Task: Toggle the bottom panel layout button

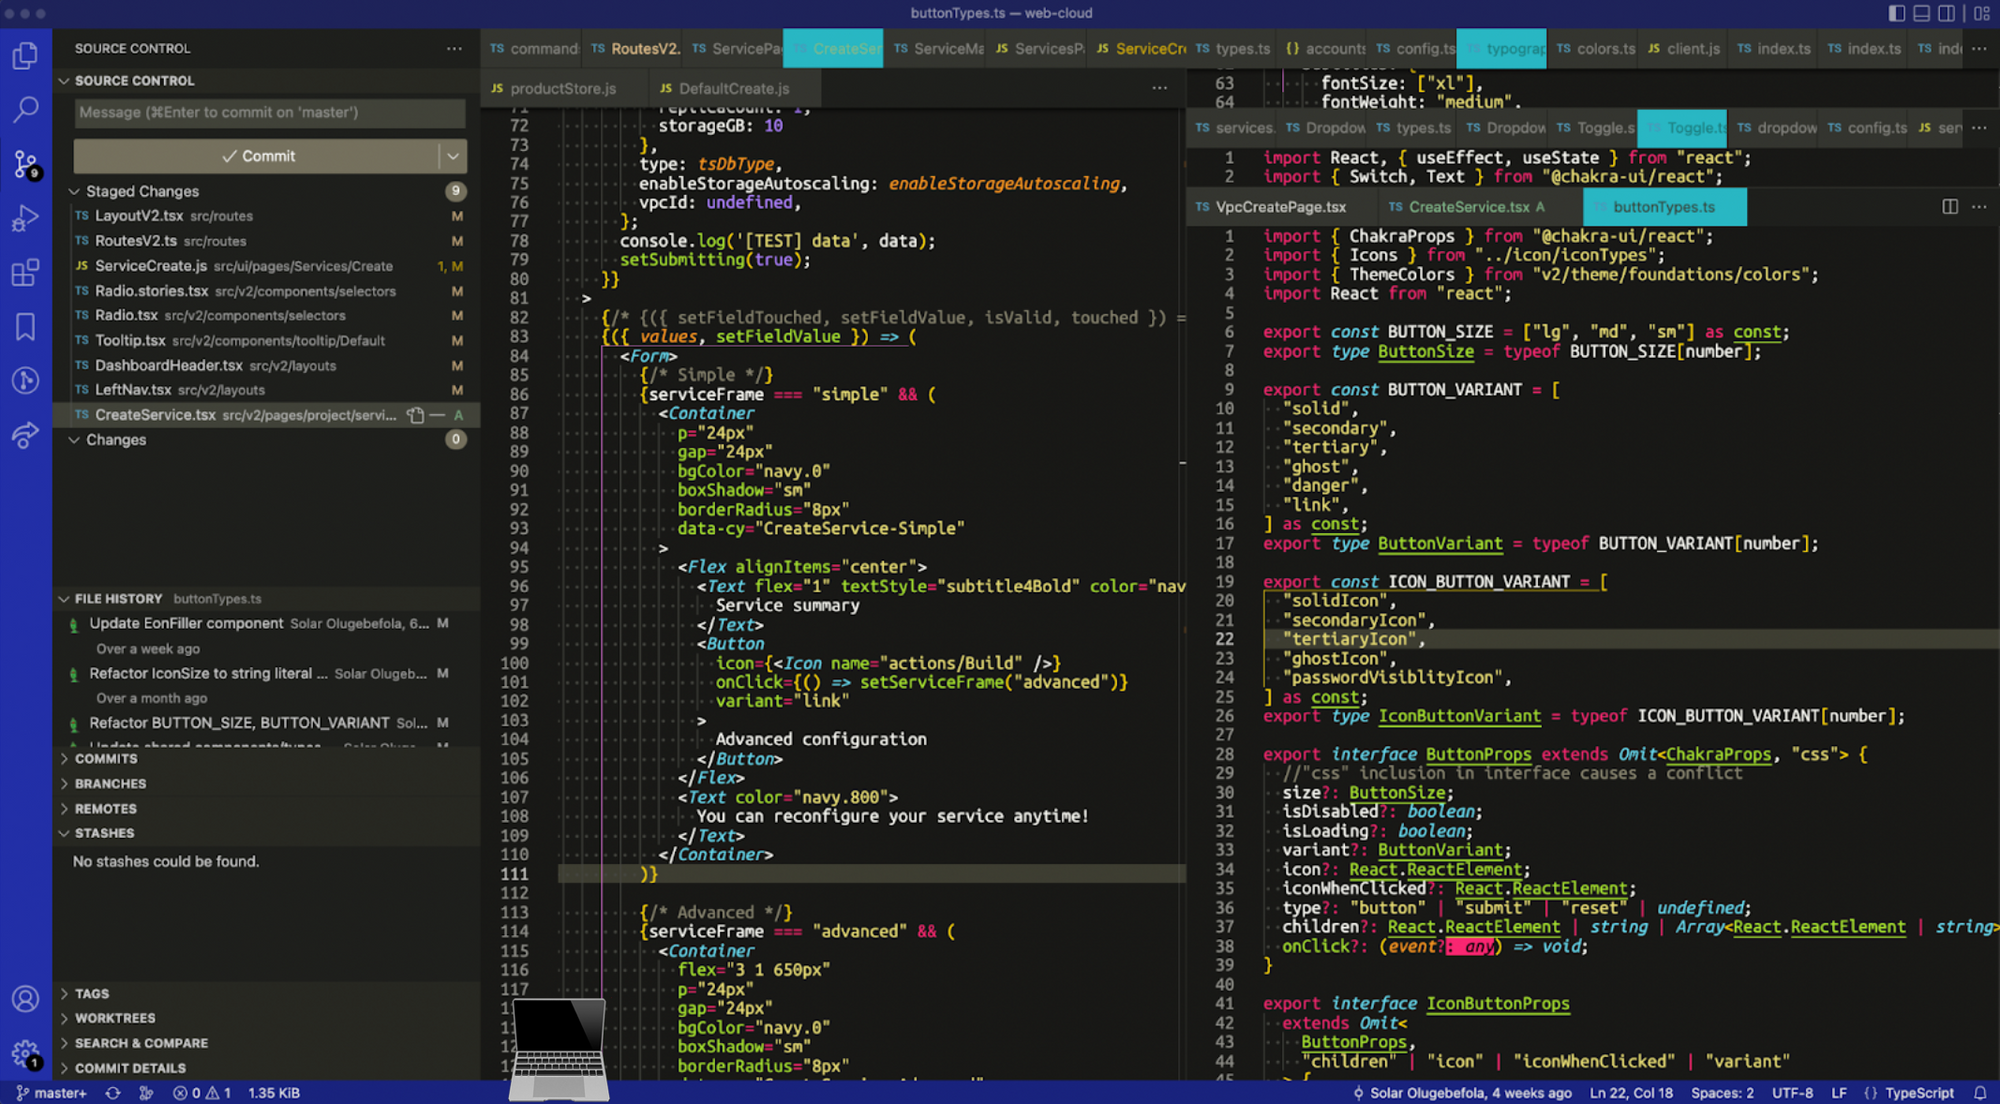Action: click(x=1921, y=13)
